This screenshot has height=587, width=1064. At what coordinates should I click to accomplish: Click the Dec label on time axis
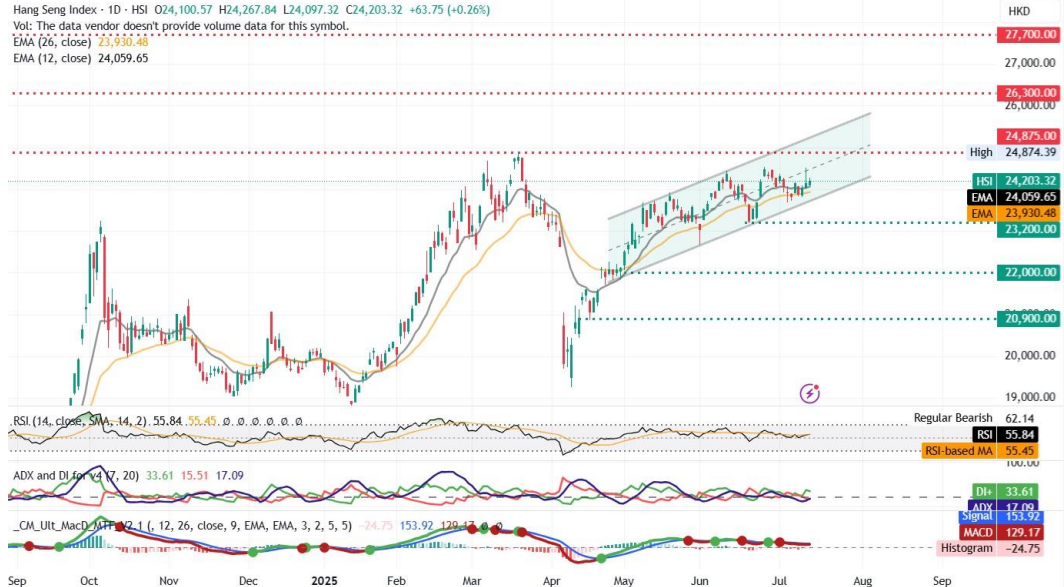(x=248, y=581)
